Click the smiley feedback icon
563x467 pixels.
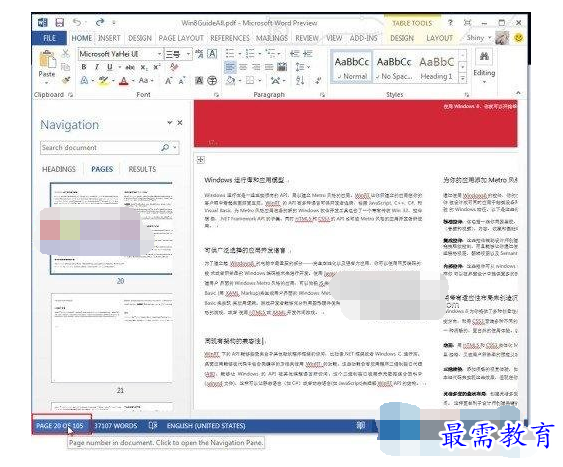[x=518, y=38]
